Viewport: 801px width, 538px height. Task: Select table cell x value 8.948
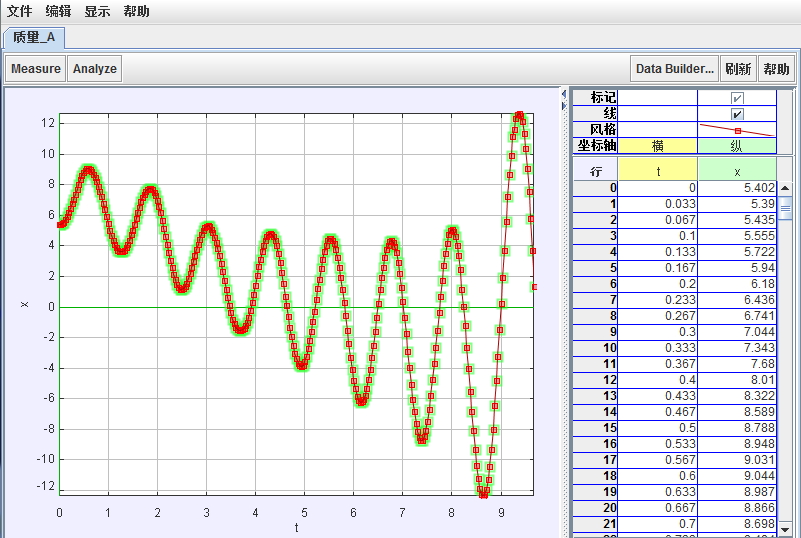[x=737, y=444]
